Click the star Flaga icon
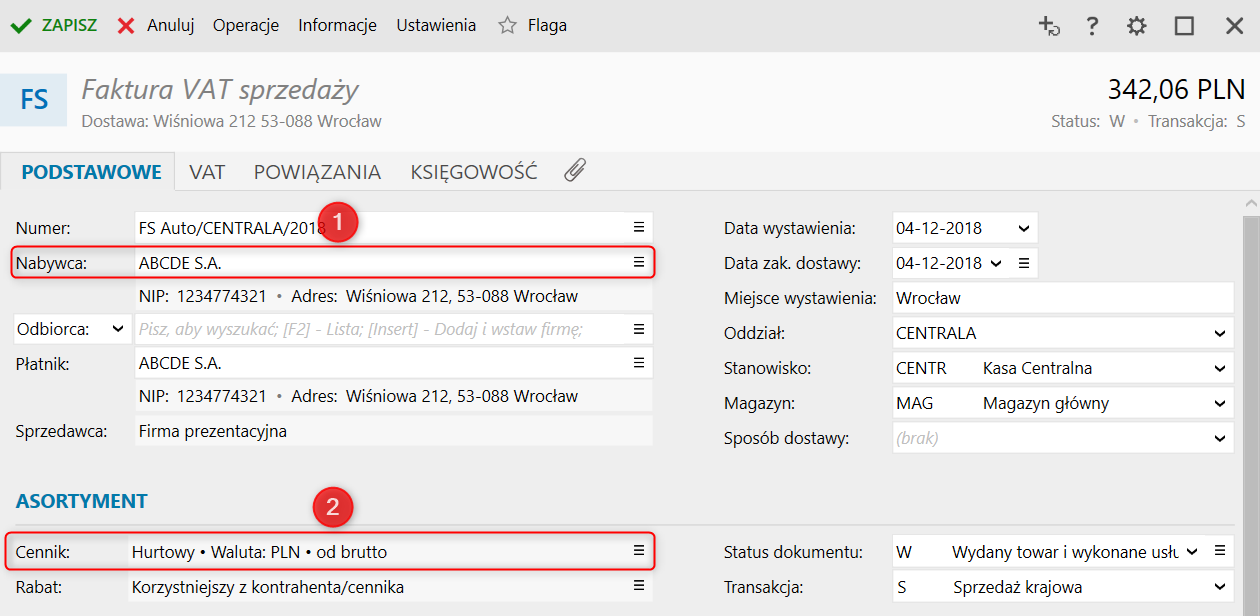The image size is (1260, 616). pyautogui.click(x=508, y=26)
